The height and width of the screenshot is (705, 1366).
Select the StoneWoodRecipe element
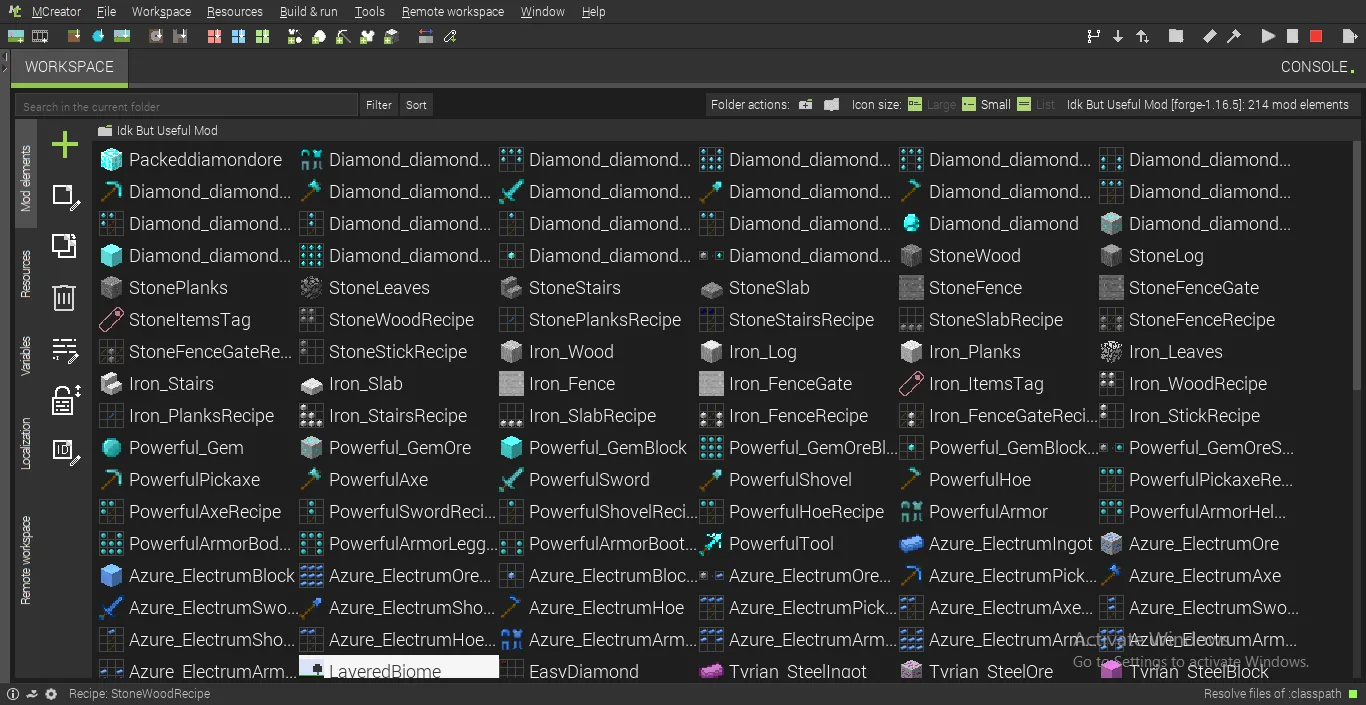[388, 320]
